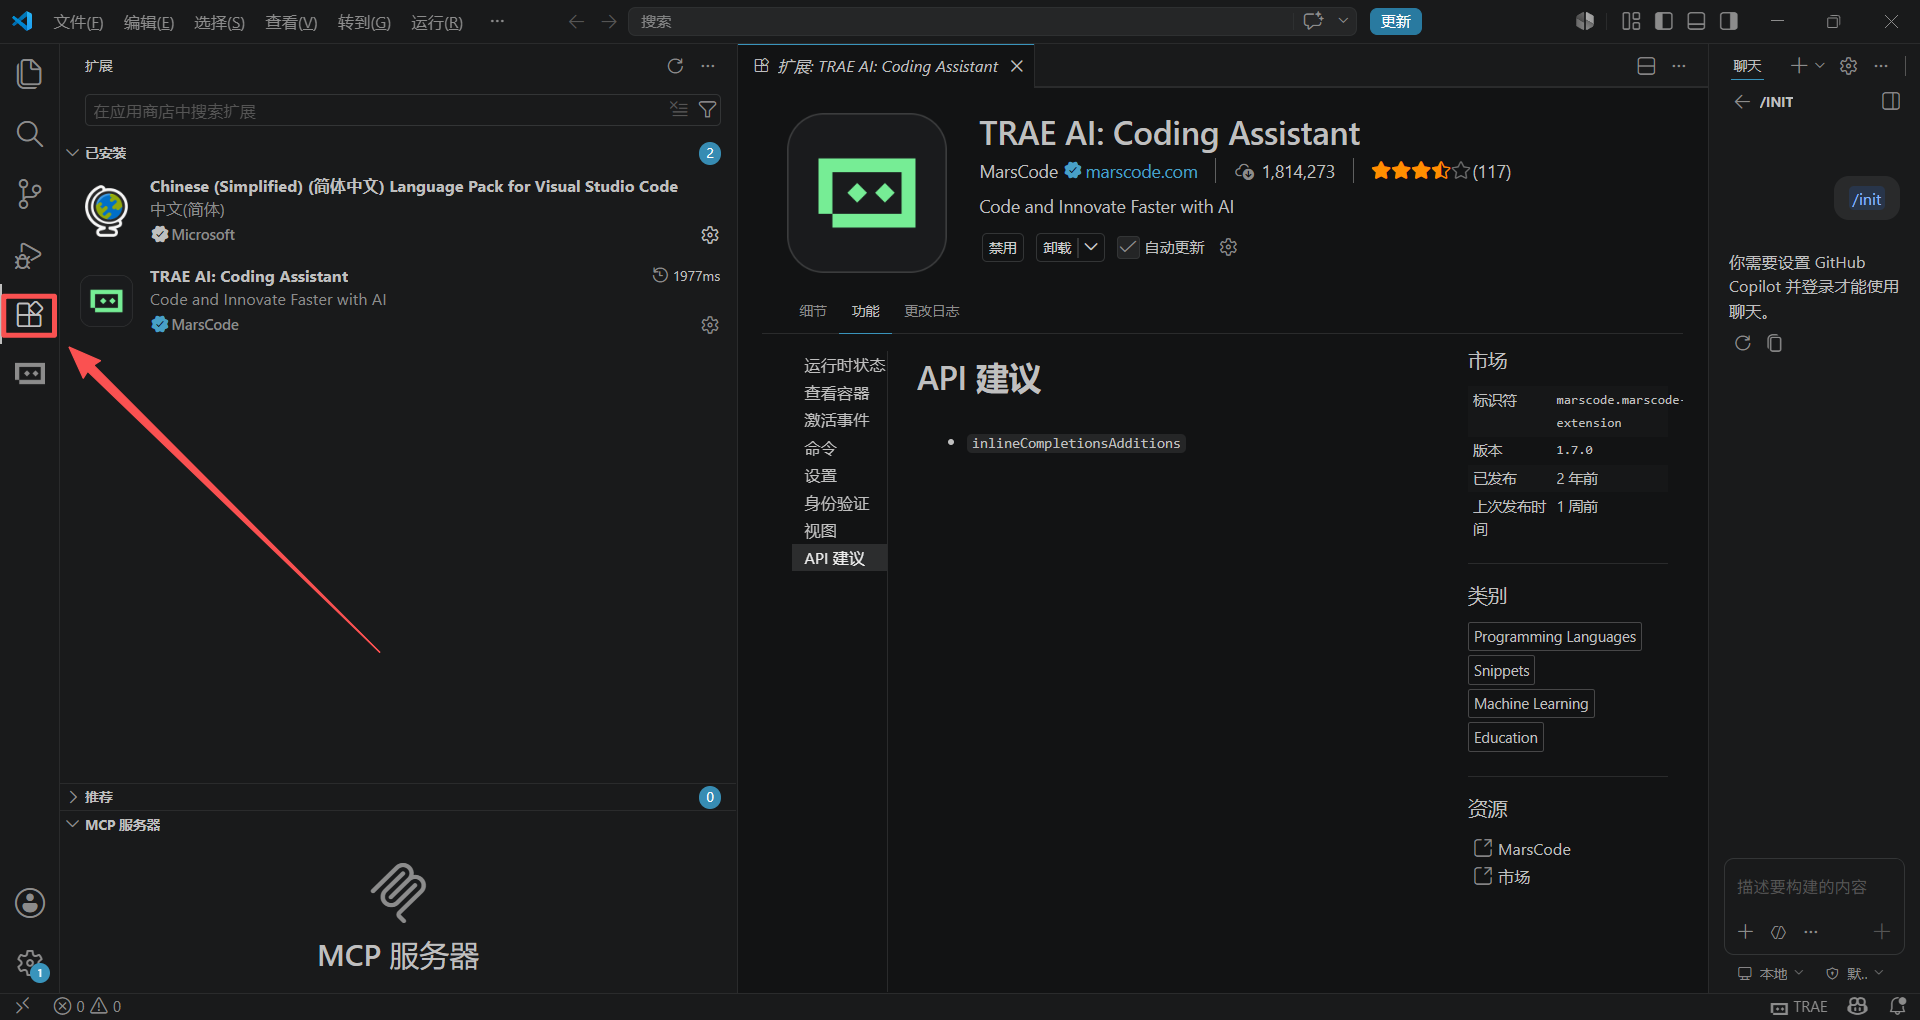Split the extension editor
1920x1020 pixels.
coord(1646,66)
